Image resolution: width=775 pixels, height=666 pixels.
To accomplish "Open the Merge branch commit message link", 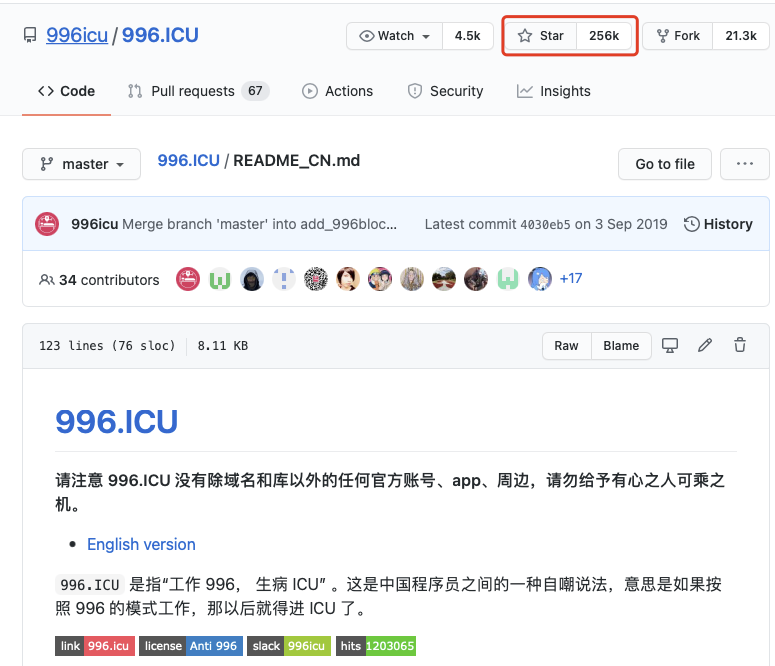I will point(259,224).
